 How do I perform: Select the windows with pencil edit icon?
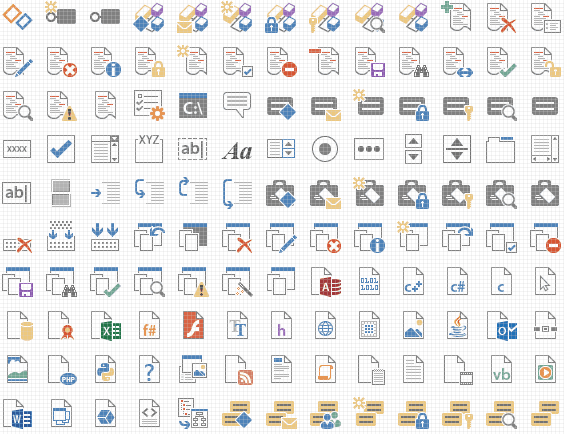click(281, 238)
